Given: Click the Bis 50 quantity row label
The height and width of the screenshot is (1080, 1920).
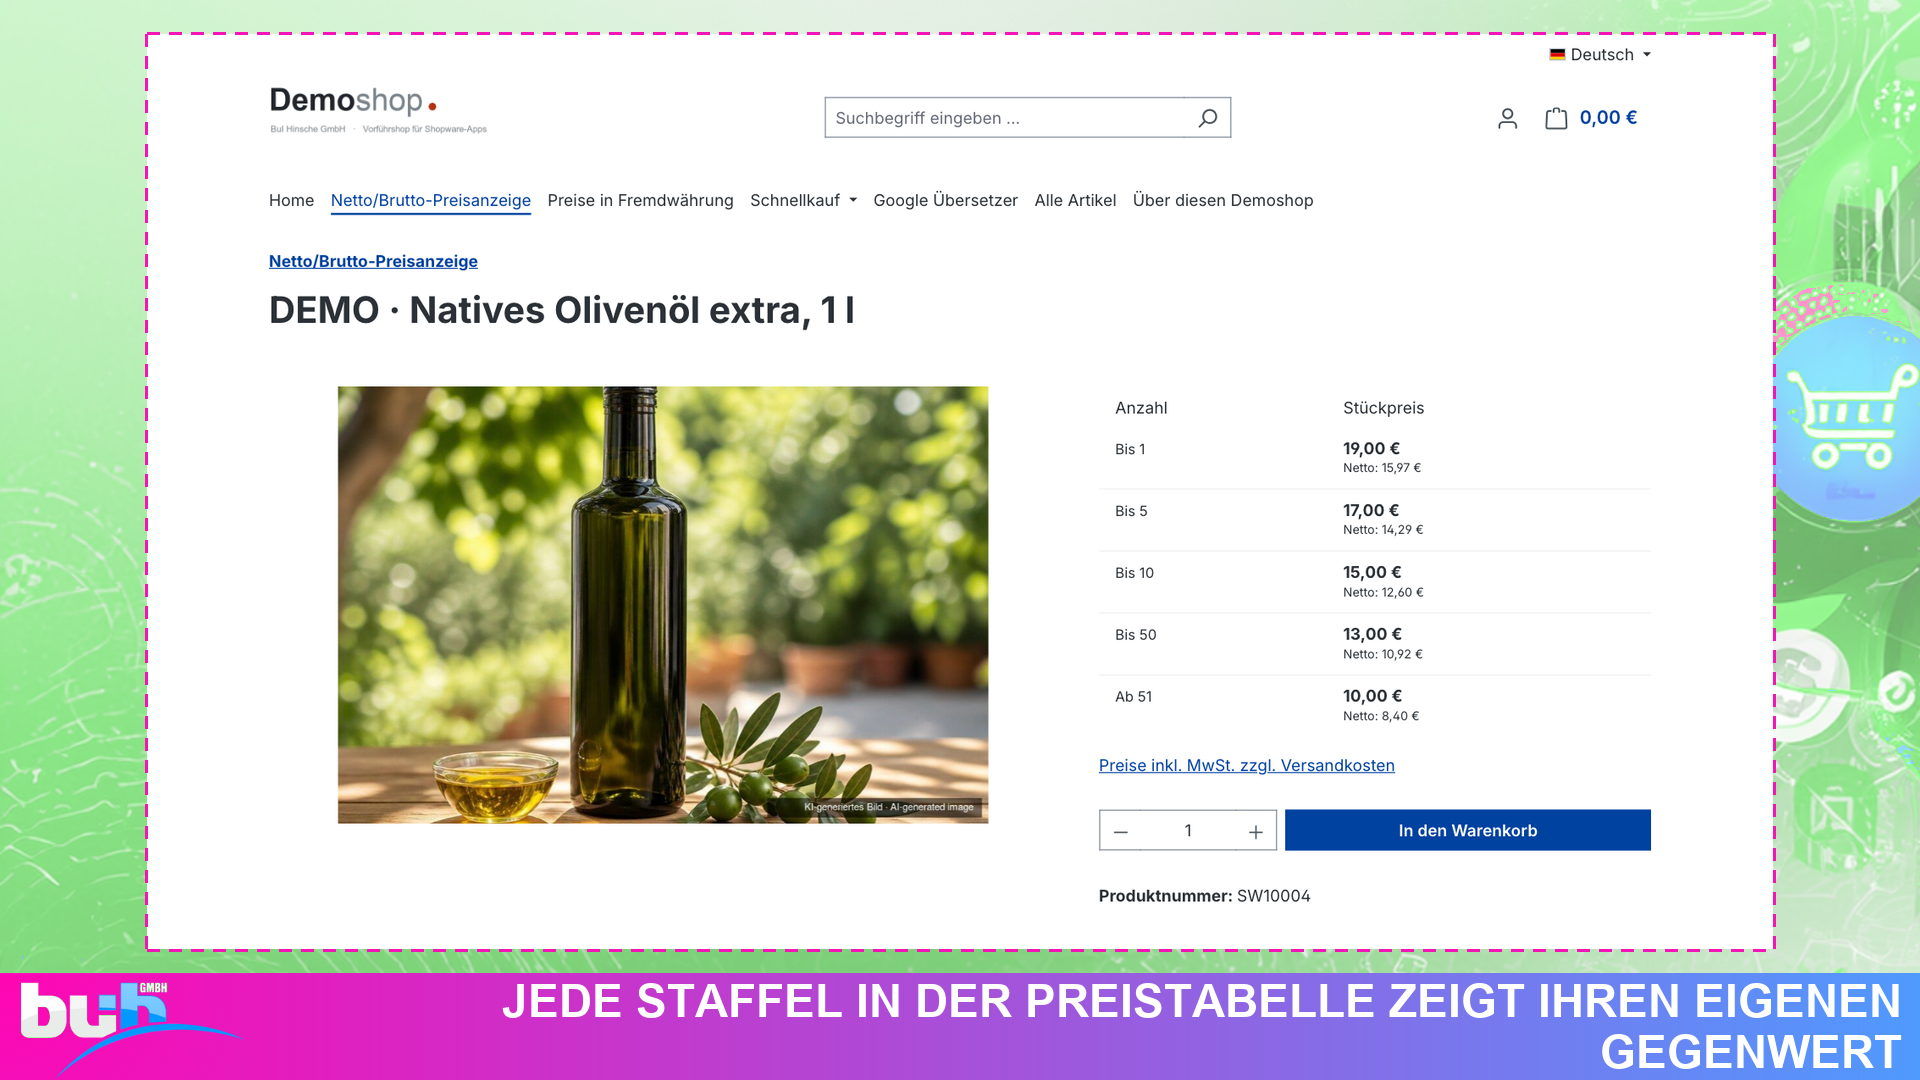Looking at the screenshot, I should click(1136, 635).
